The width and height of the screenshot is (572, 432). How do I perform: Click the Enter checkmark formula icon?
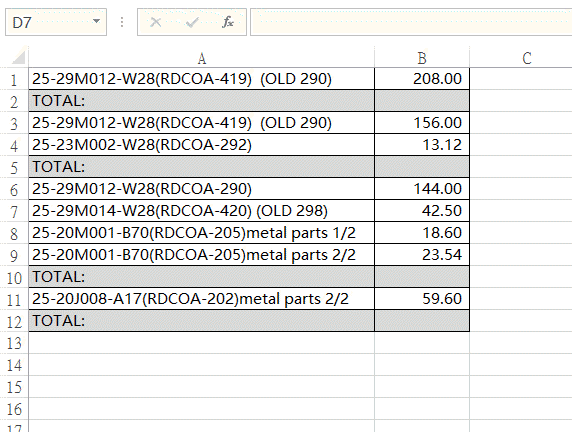pos(192,23)
